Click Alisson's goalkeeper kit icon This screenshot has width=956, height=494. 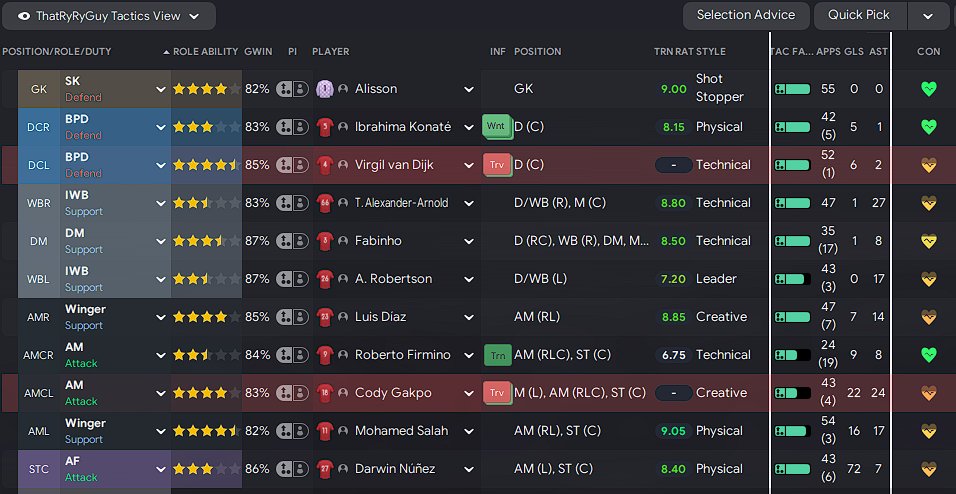click(x=324, y=89)
